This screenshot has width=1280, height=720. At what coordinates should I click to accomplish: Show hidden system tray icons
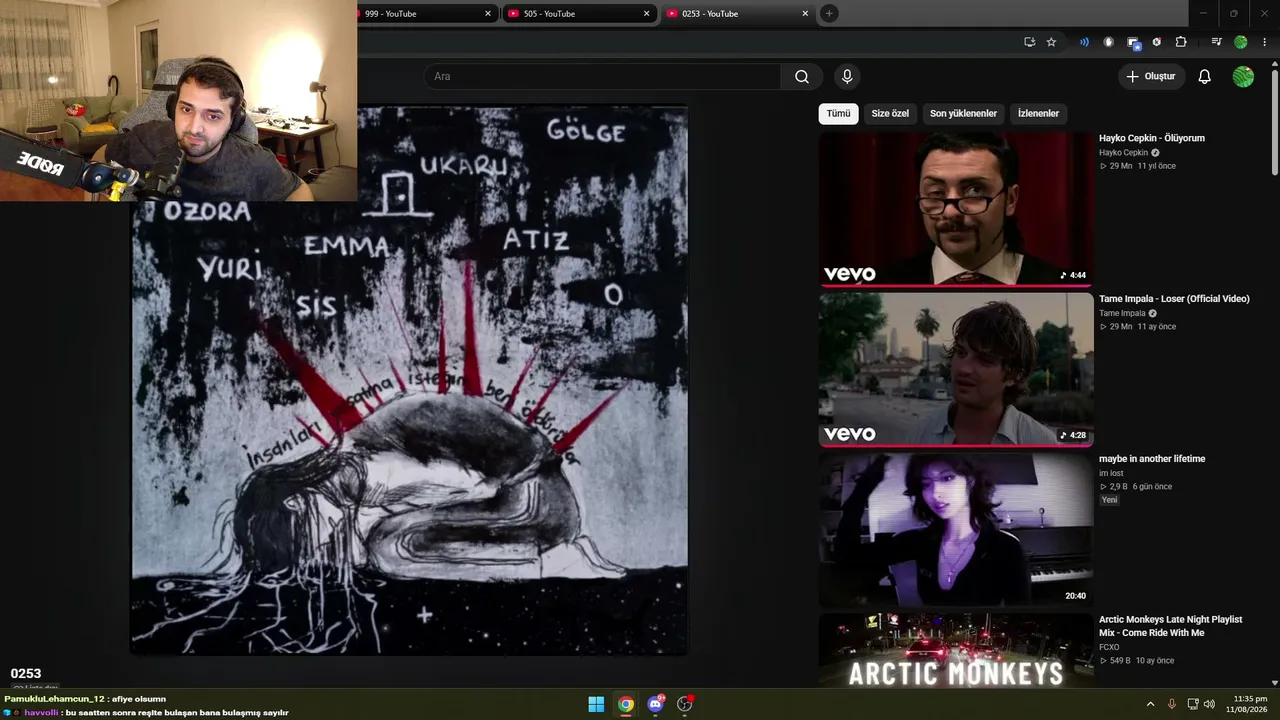pyautogui.click(x=1150, y=704)
